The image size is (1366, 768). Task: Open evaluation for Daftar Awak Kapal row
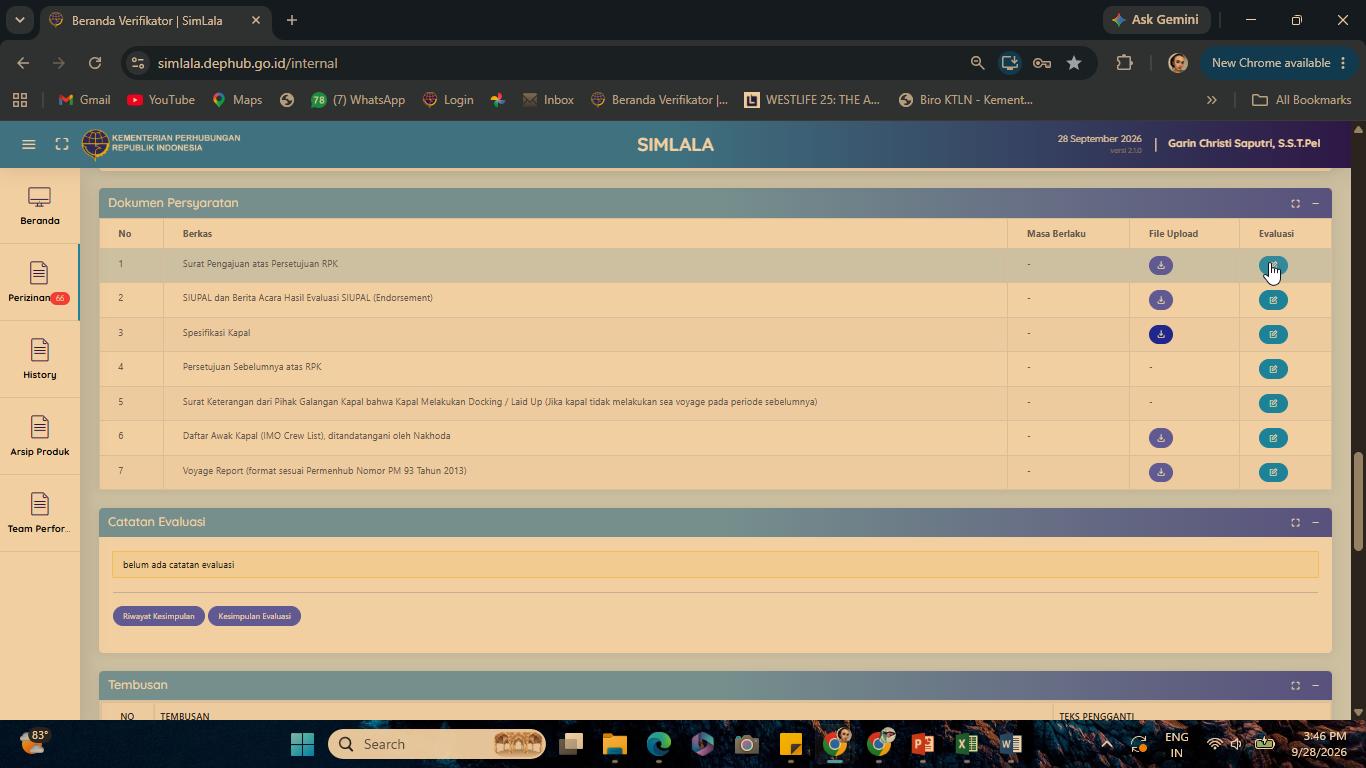(1273, 438)
